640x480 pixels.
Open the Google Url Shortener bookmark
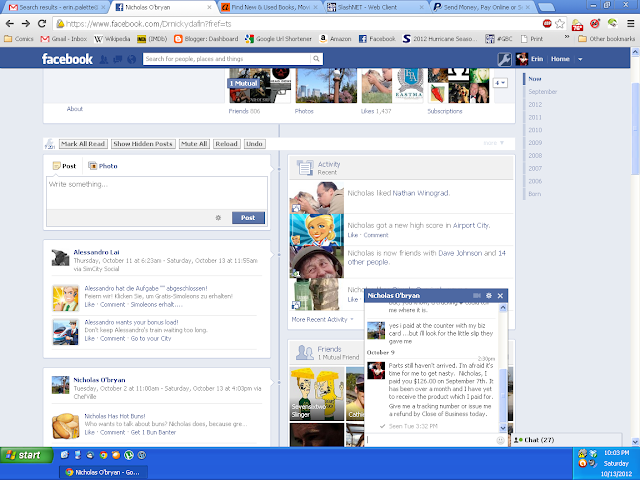278,39
